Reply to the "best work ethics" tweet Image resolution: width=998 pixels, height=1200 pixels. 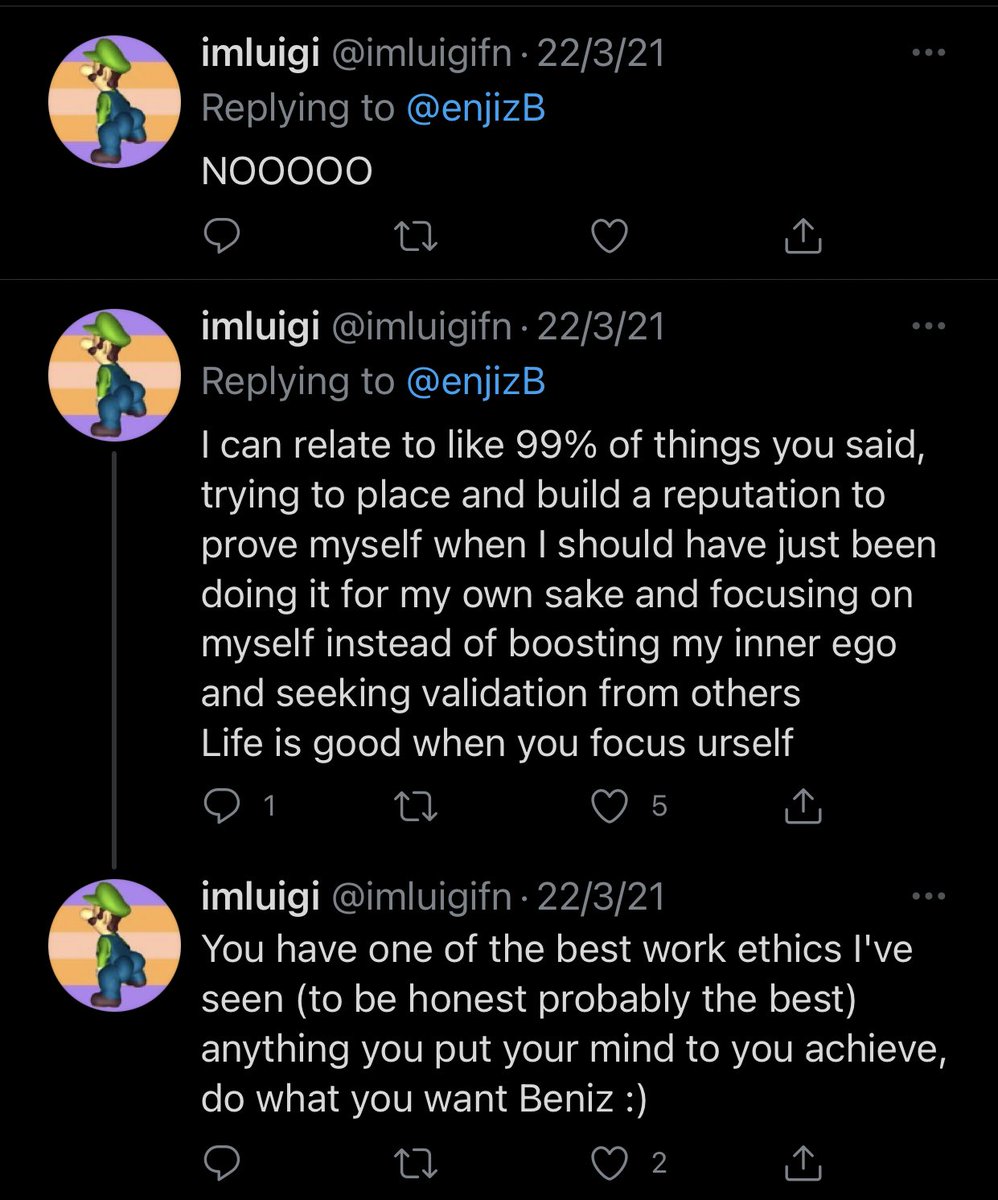[219, 1162]
